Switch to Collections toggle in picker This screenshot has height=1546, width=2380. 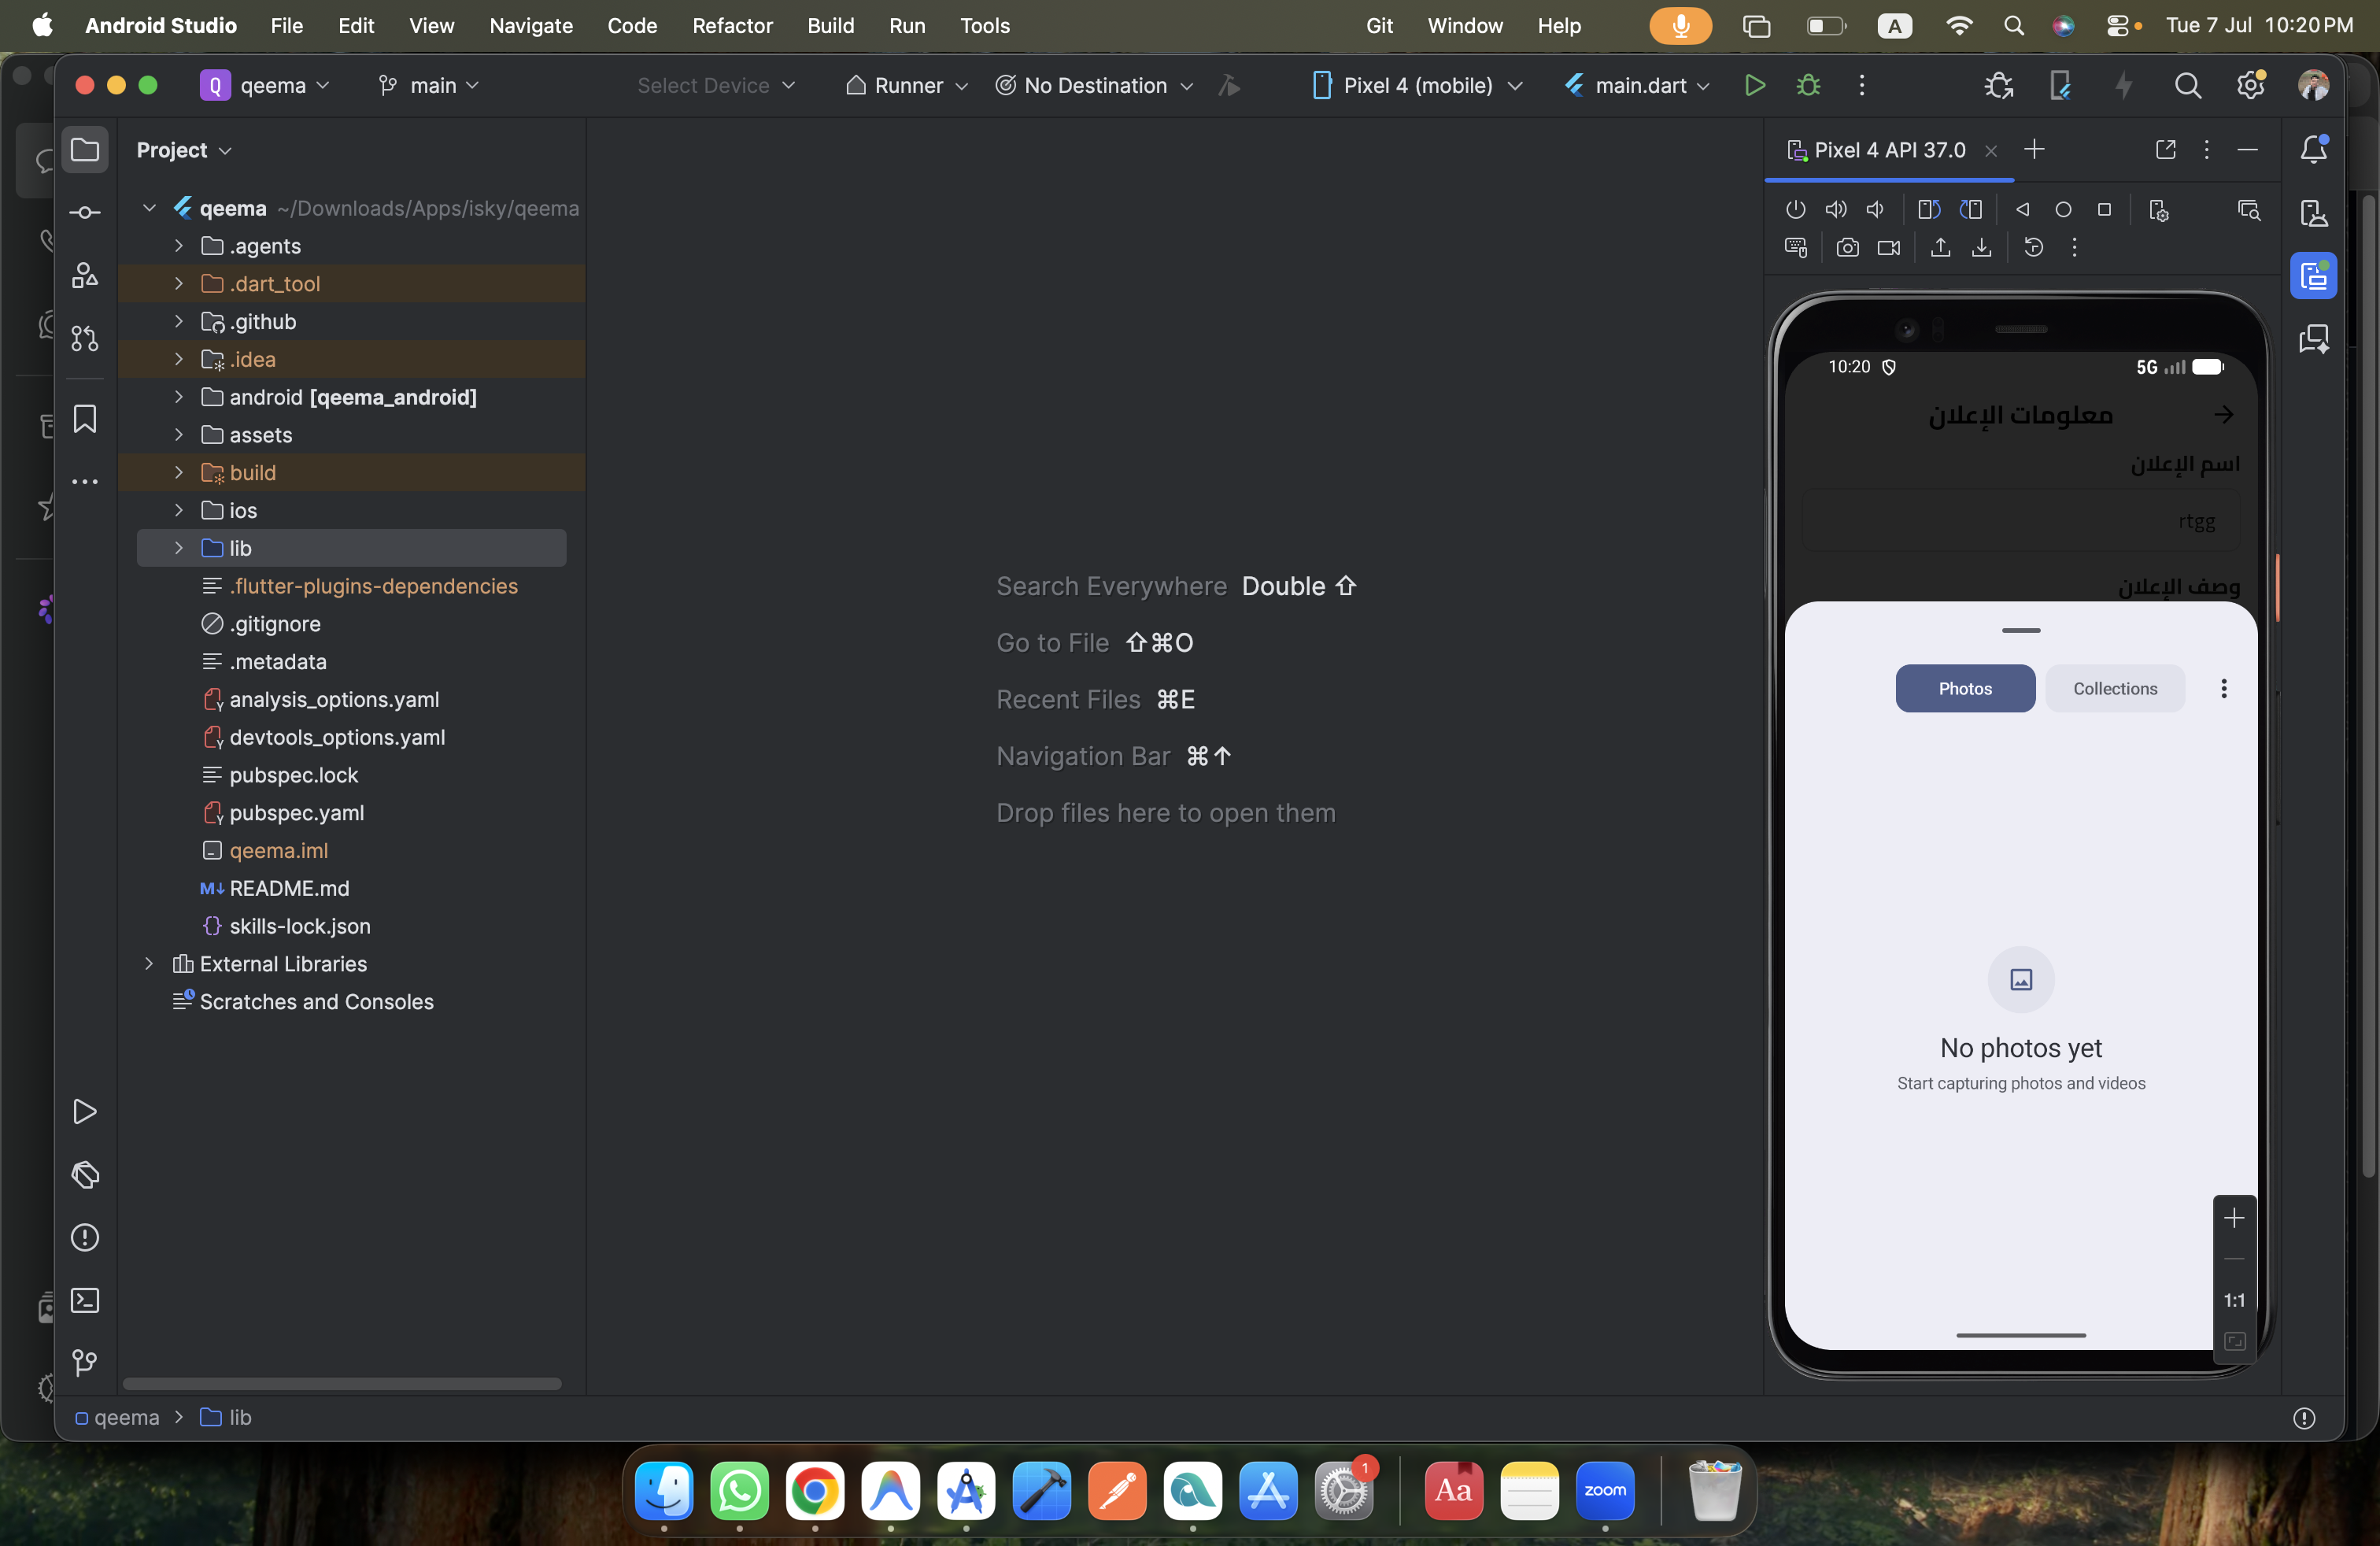coord(2114,688)
